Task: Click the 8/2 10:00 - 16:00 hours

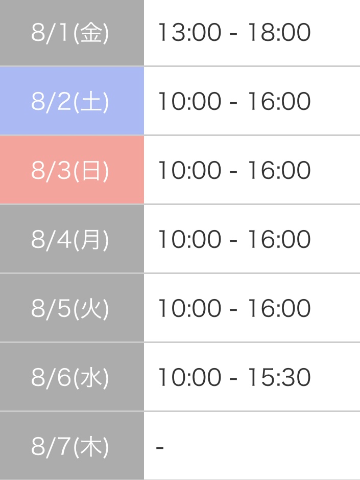Action: tap(234, 101)
